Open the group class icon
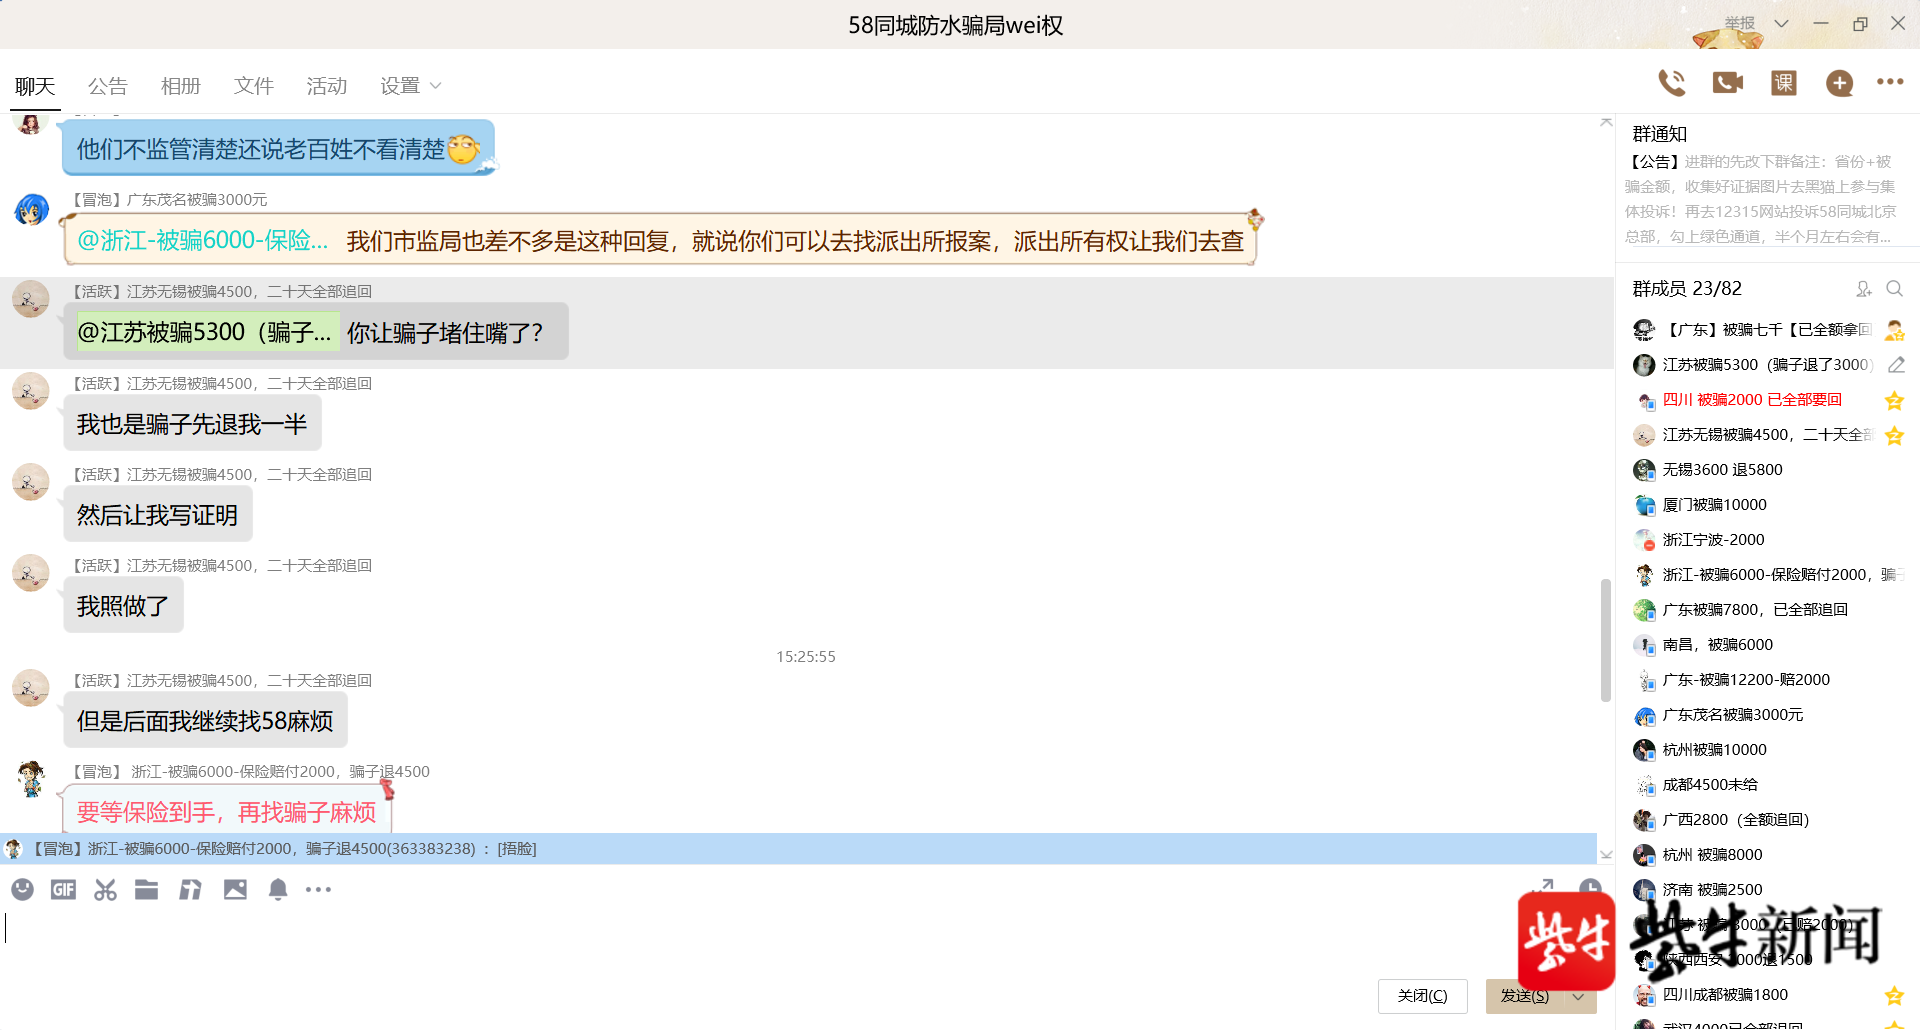Screen dimensions: 1920x1030 1784,83
